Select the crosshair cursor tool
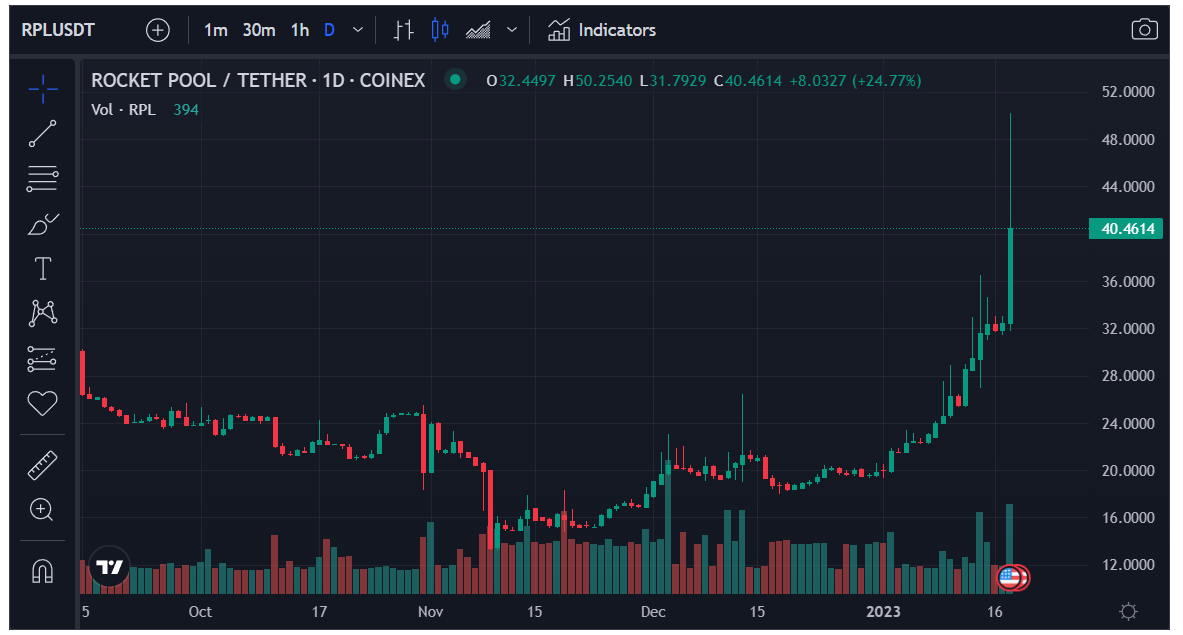This screenshot has width=1183, height=635. point(42,89)
